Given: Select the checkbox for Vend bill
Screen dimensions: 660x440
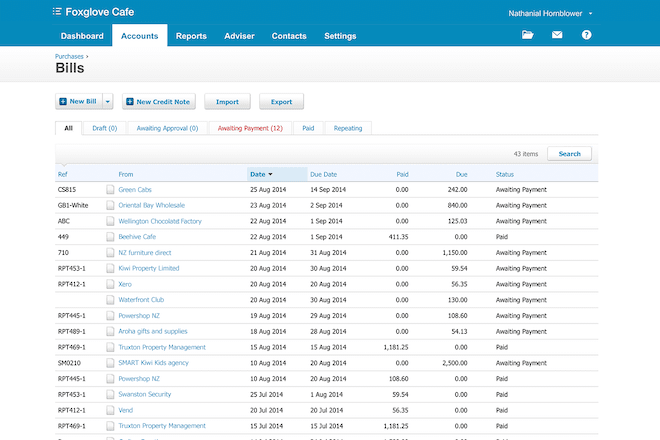Looking at the screenshot, I should tap(110, 410).
